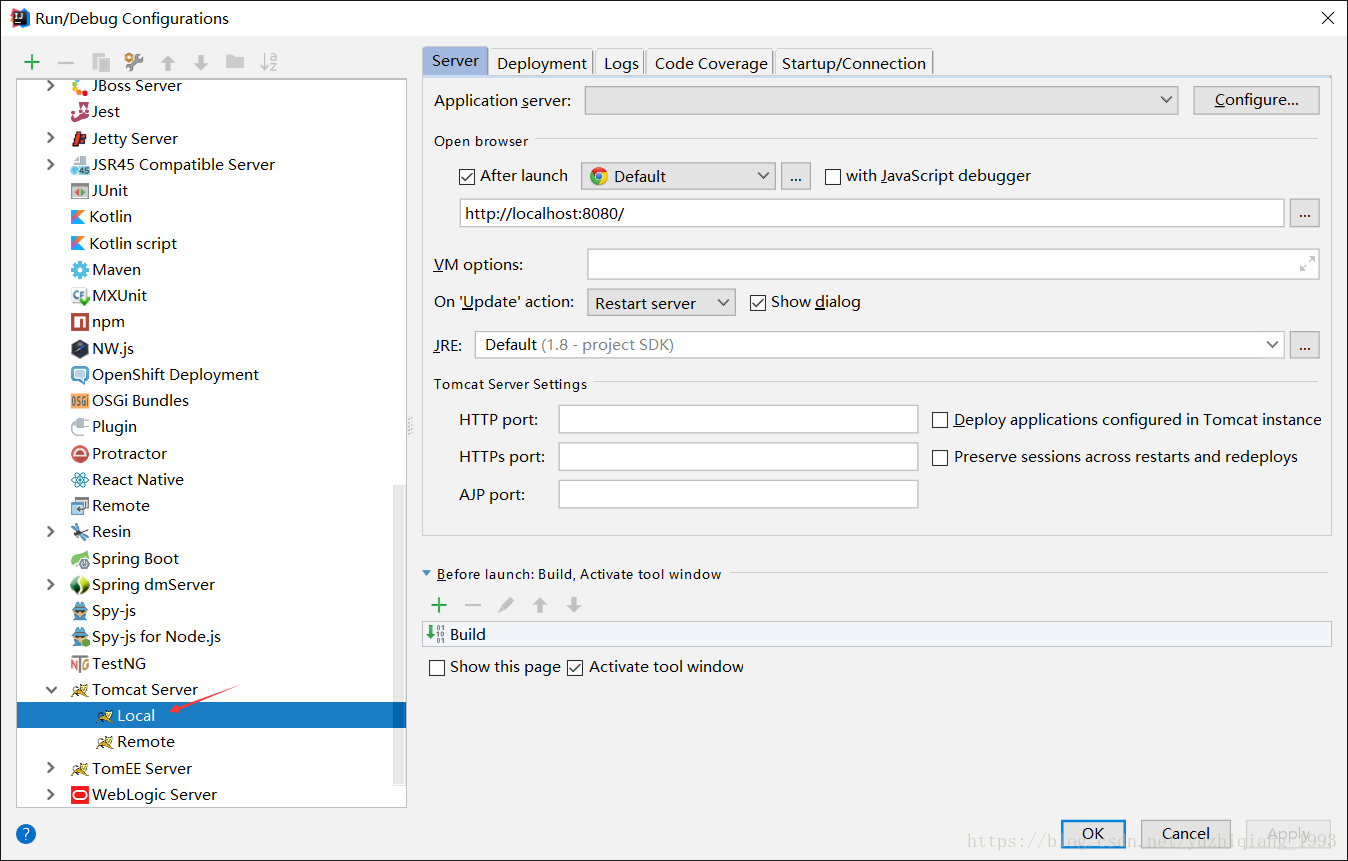The height and width of the screenshot is (861, 1348).
Task: Sort configurations alphabetically with the a-z icon
Action: click(x=269, y=62)
